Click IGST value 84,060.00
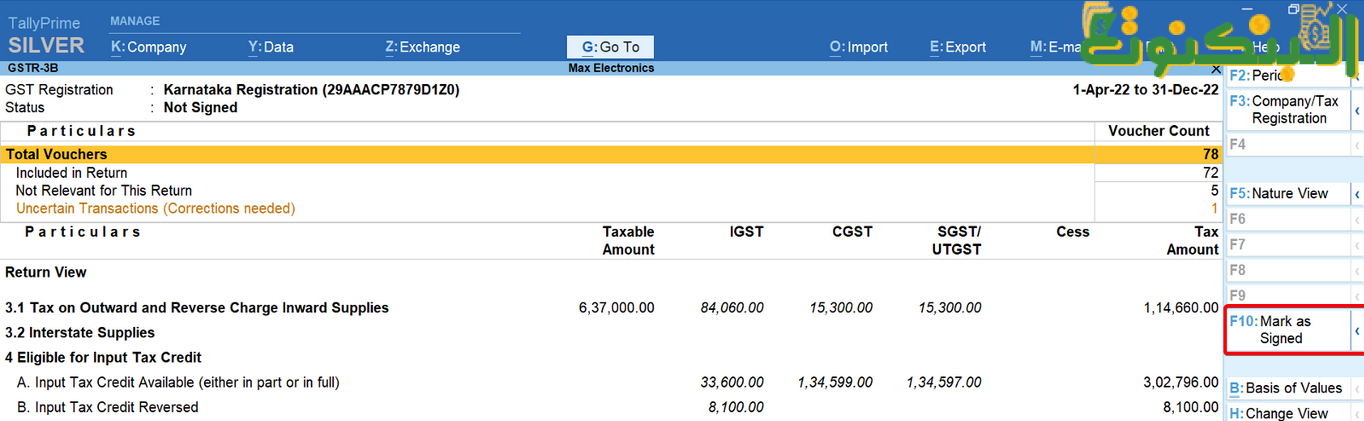The height and width of the screenshot is (421, 1364). [x=731, y=308]
